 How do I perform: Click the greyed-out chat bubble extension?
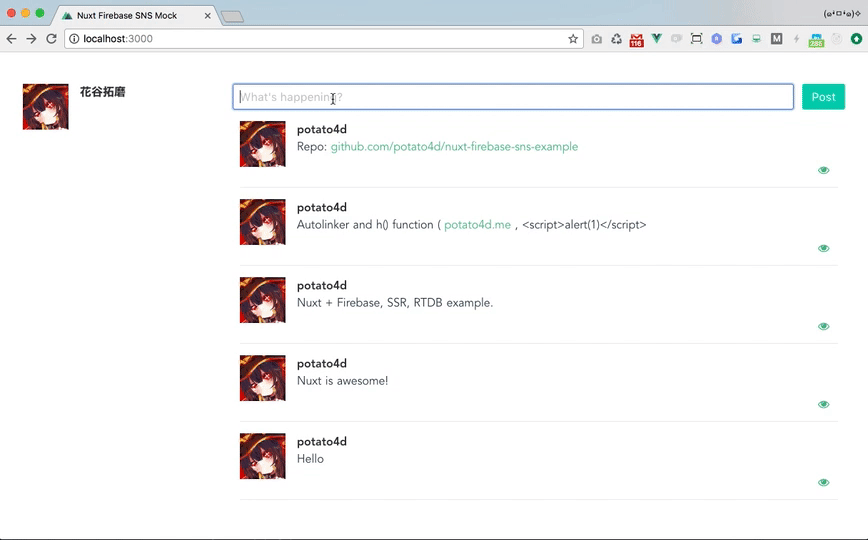676,39
